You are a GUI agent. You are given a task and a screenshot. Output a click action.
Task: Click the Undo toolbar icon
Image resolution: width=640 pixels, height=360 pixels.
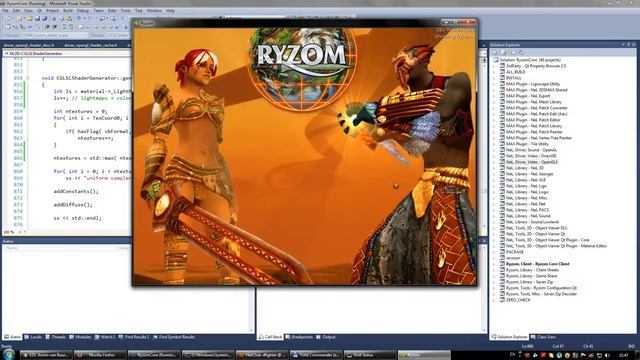pos(79,19)
